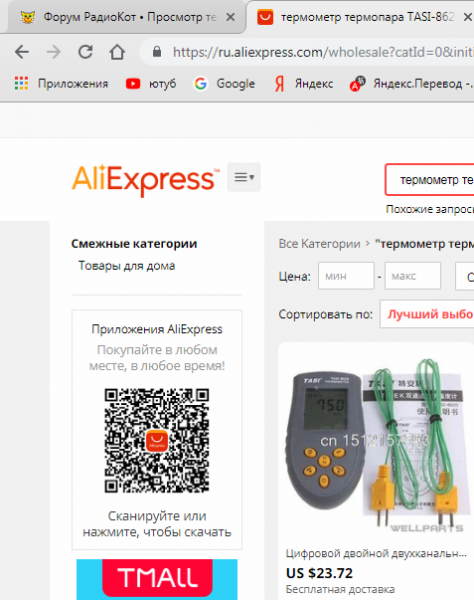This screenshot has height=600, width=474.
Task: Open the ютуб YouTube bookmark
Action: point(151,83)
